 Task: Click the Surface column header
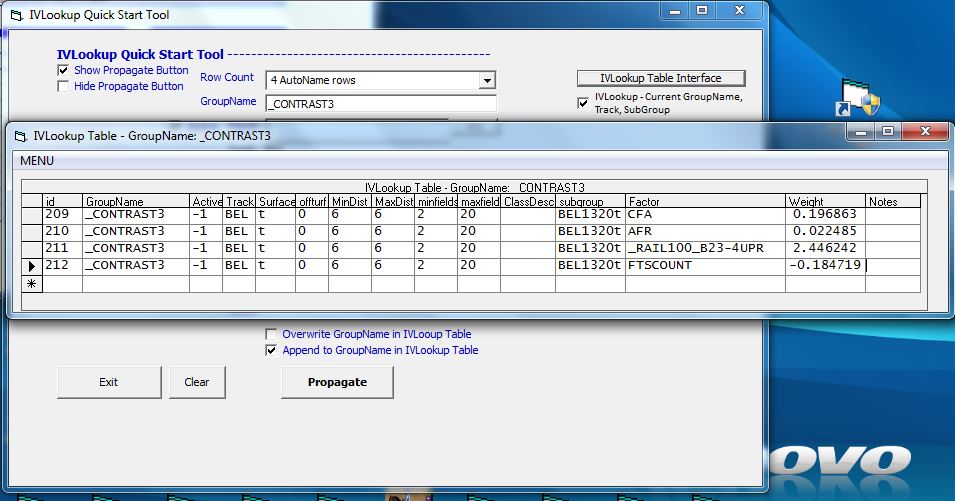point(276,201)
